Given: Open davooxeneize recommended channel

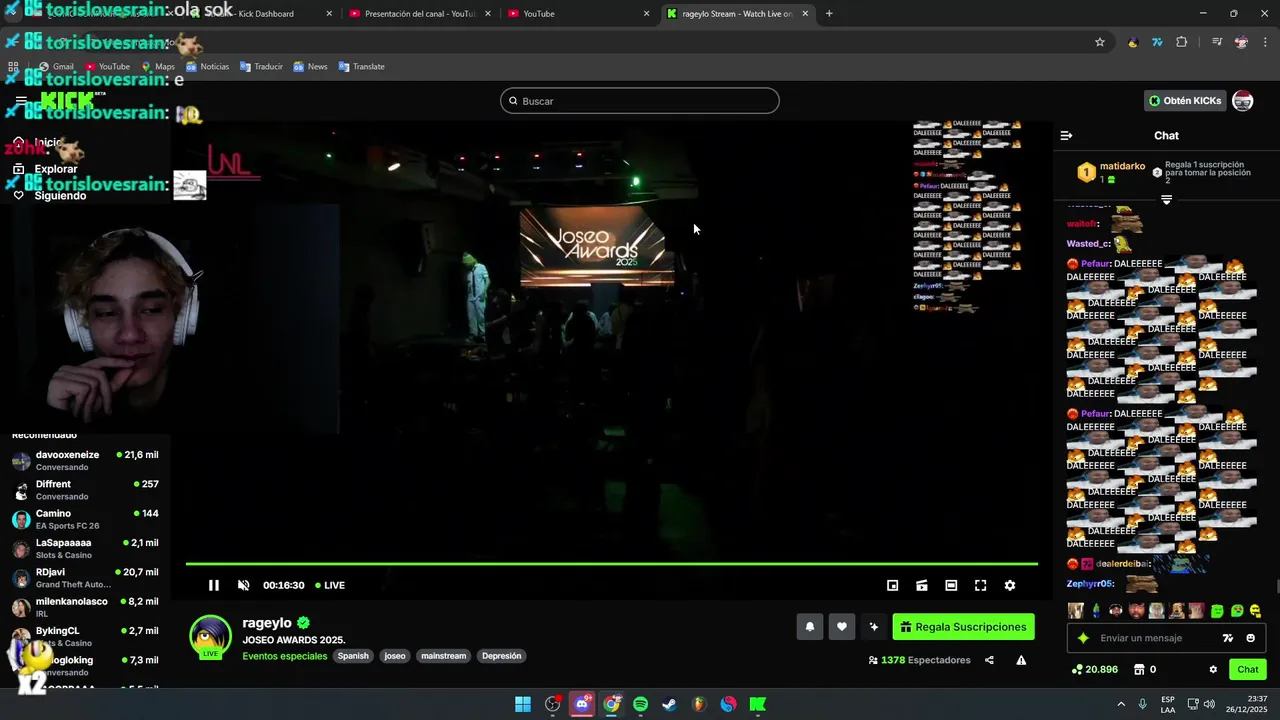Looking at the screenshot, I should click(x=85, y=460).
